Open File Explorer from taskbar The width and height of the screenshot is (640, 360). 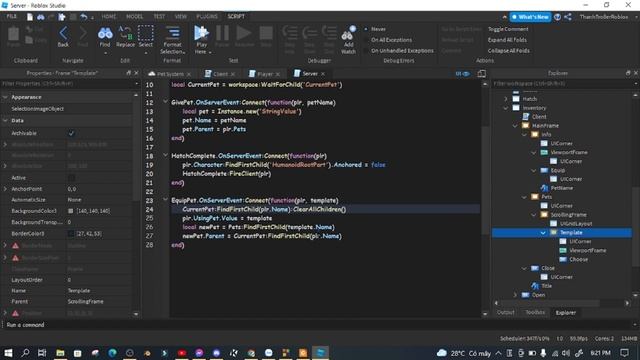[60, 353]
